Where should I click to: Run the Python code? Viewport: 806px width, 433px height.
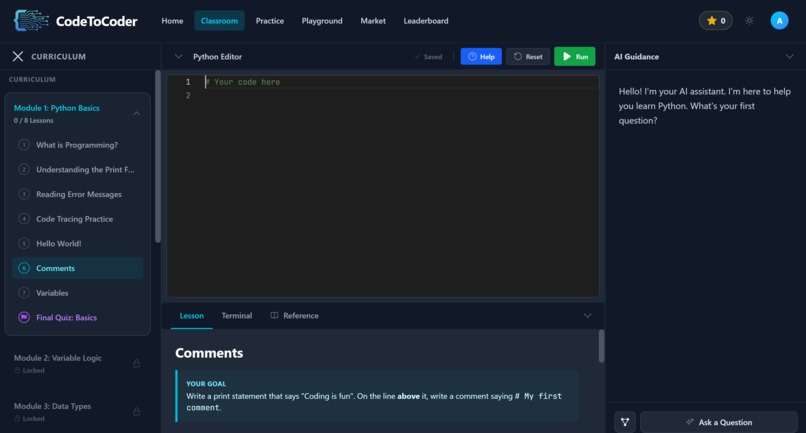click(575, 57)
